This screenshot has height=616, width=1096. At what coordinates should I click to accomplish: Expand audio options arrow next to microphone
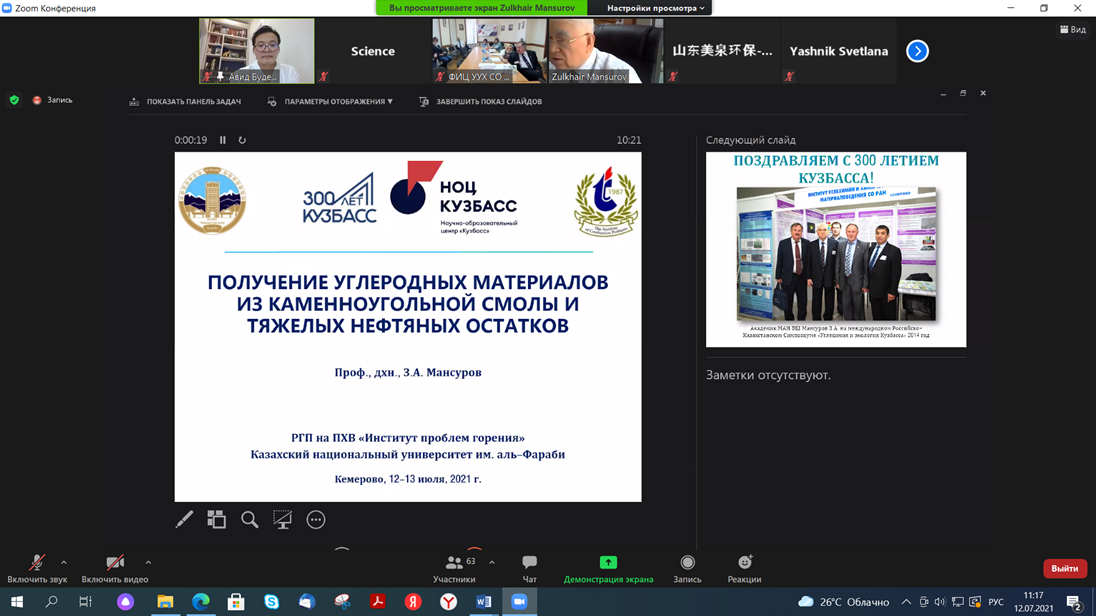tap(64, 563)
